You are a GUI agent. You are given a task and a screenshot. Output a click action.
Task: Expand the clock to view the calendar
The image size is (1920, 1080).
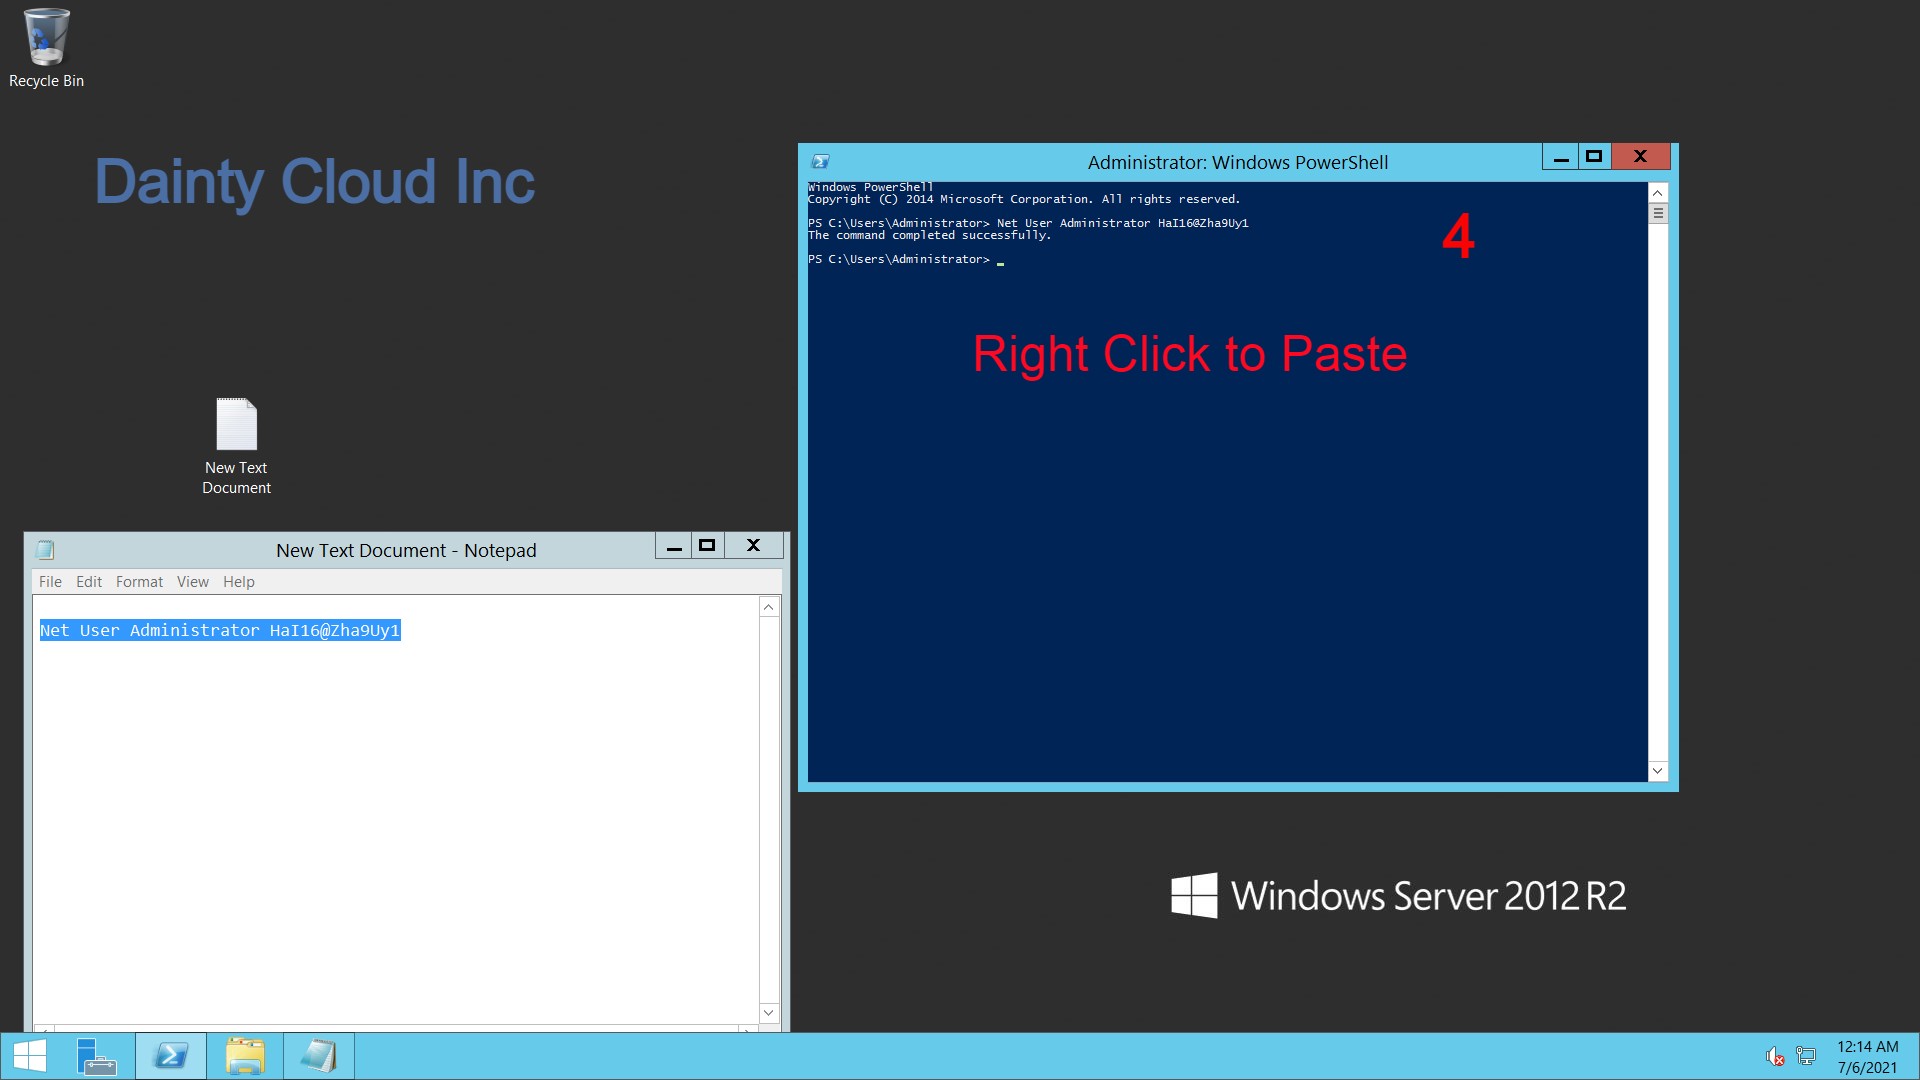[x=1866, y=1055]
